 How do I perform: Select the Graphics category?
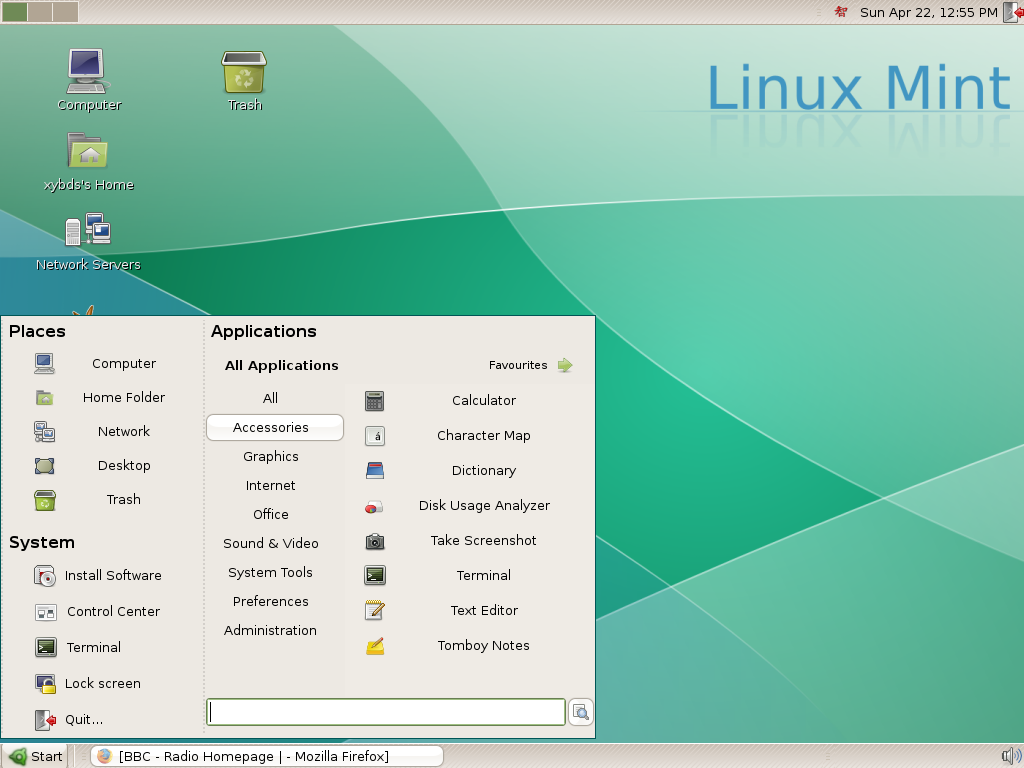270,456
